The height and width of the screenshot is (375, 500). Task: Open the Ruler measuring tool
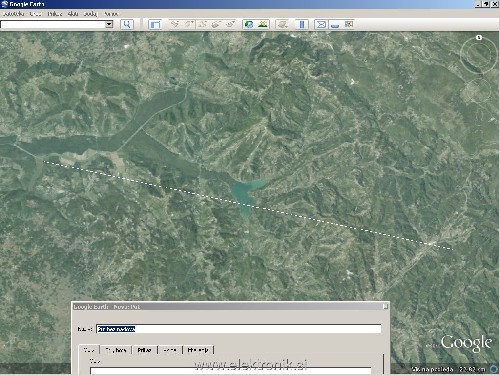tap(302, 24)
